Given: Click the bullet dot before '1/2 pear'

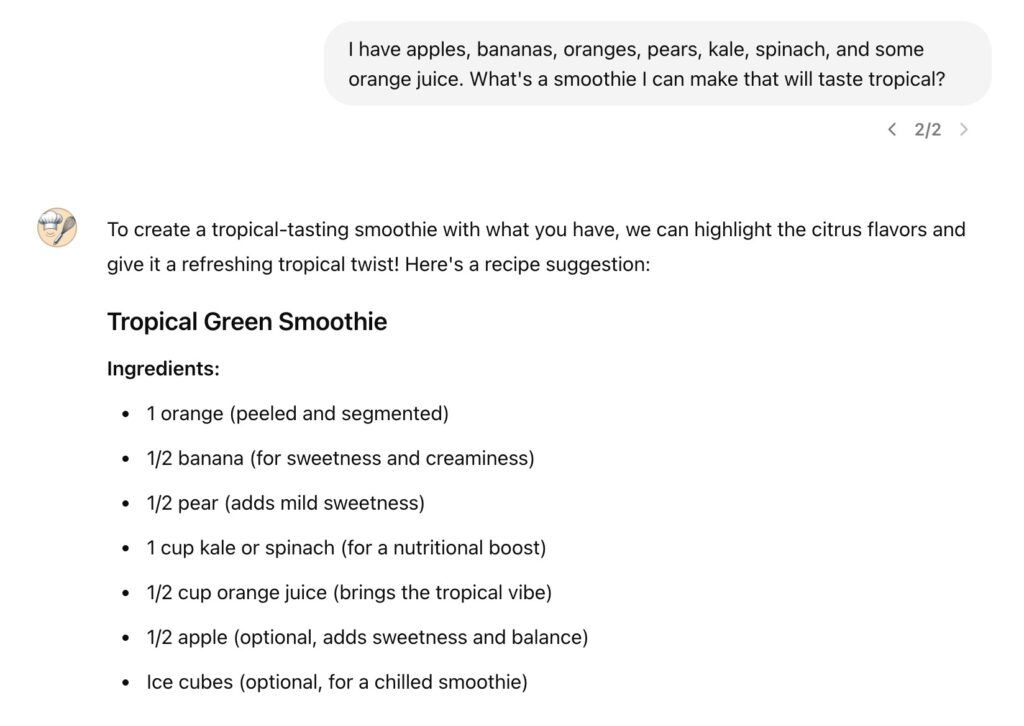Looking at the screenshot, I should click(125, 504).
